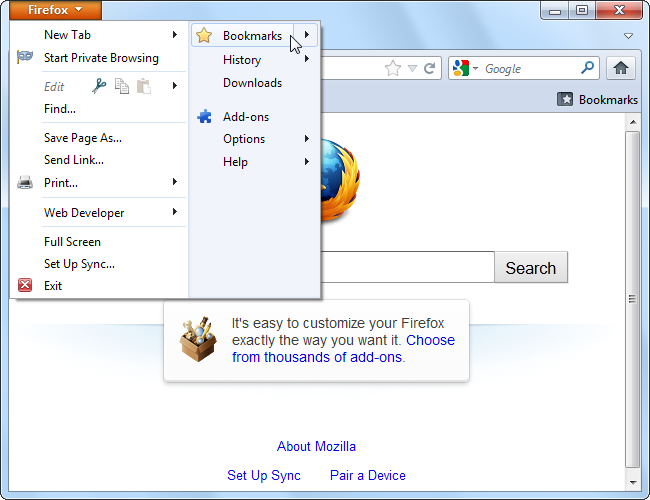Click the scrollbar down arrow
The width and height of the screenshot is (650, 500).
pyautogui.click(x=633, y=482)
